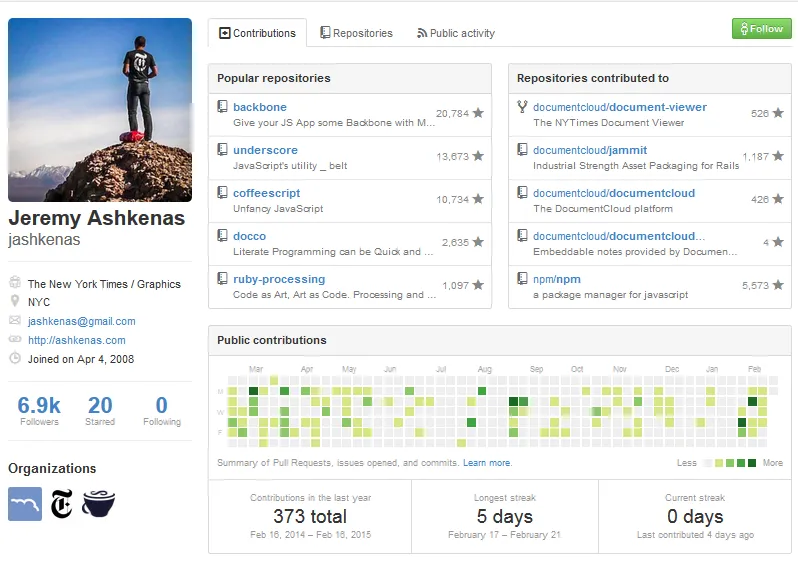Screen dimensions: 798x563
Task: Click the green Follow button
Action: [x=761, y=29]
